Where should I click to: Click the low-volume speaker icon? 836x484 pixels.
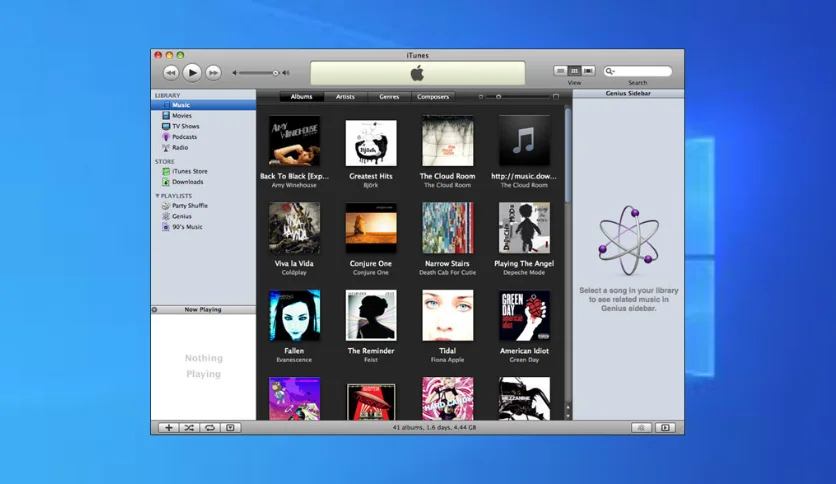(x=234, y=73)
